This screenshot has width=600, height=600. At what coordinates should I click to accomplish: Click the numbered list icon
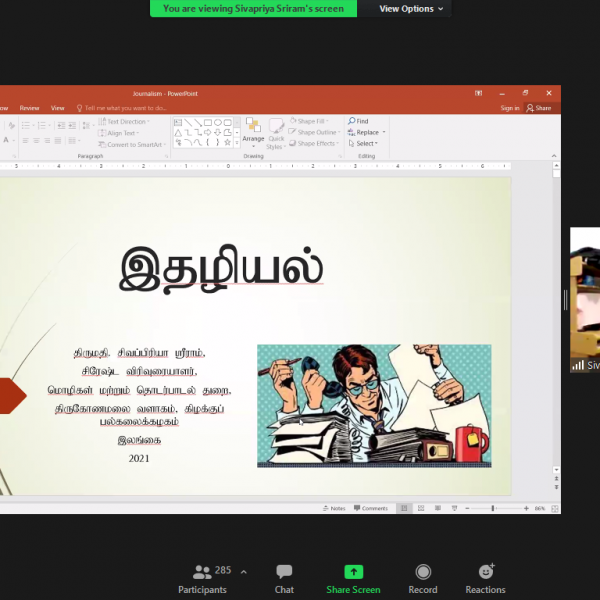(41, 125)
